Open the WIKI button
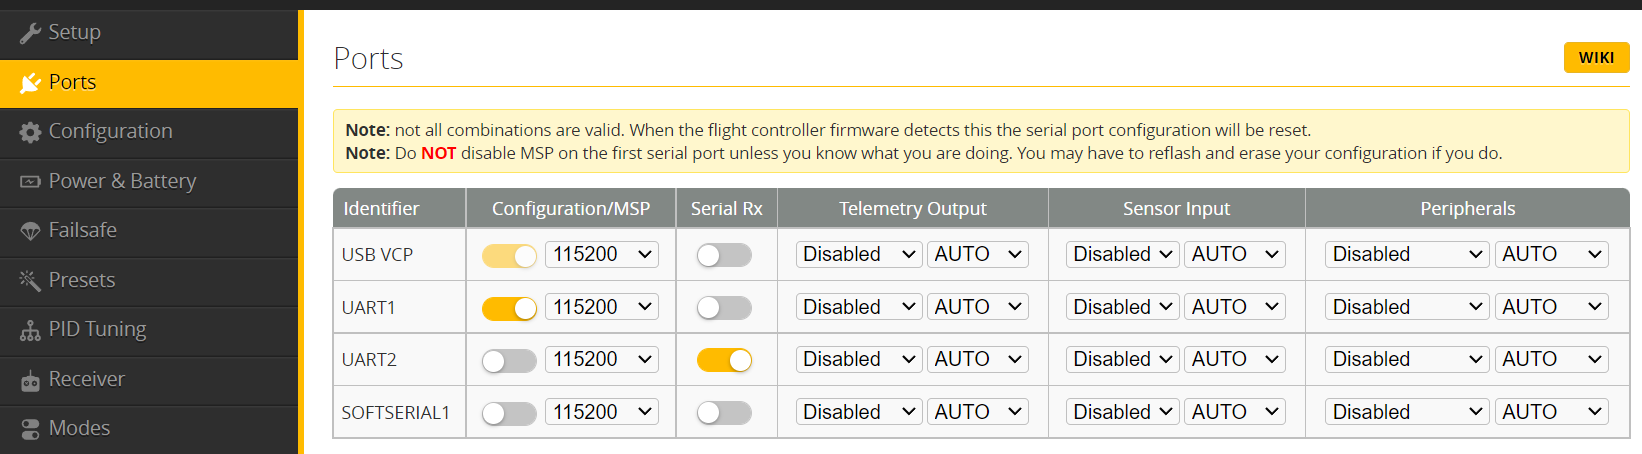1642x454 pixels. [1596, 58]
